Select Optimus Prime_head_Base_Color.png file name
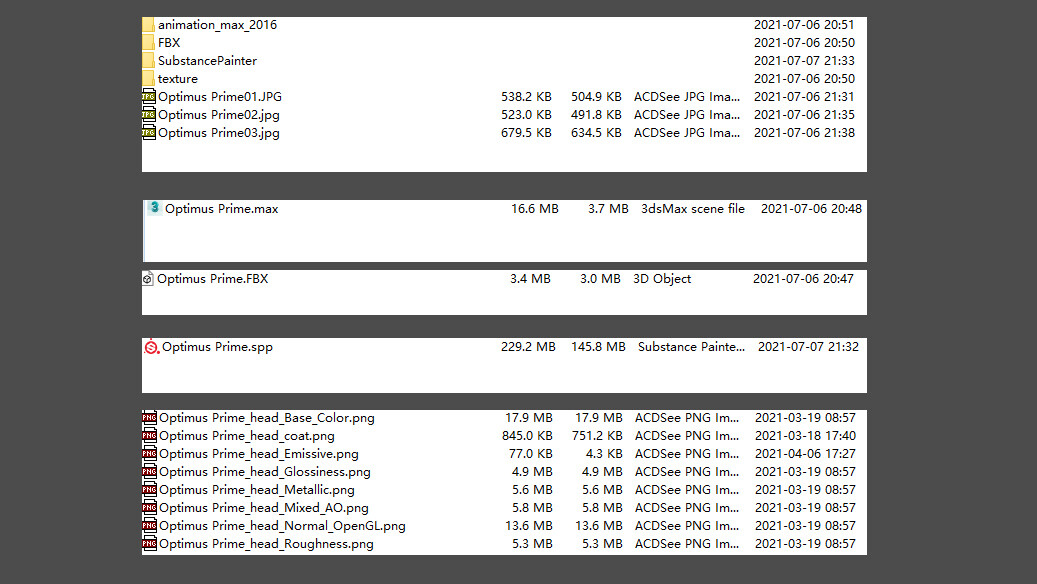The image size is (1037, 584). [x=267, y=418]
